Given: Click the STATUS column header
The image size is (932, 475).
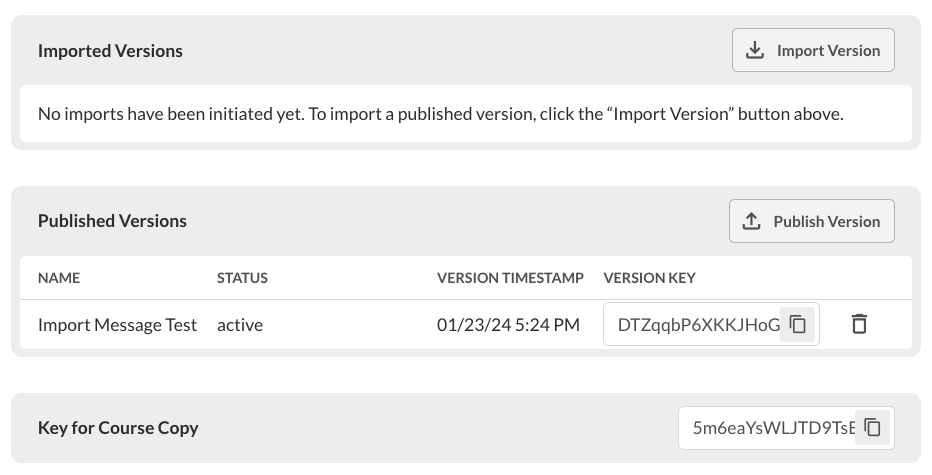Looking at the screenshot, I should (x=242, y=278).
